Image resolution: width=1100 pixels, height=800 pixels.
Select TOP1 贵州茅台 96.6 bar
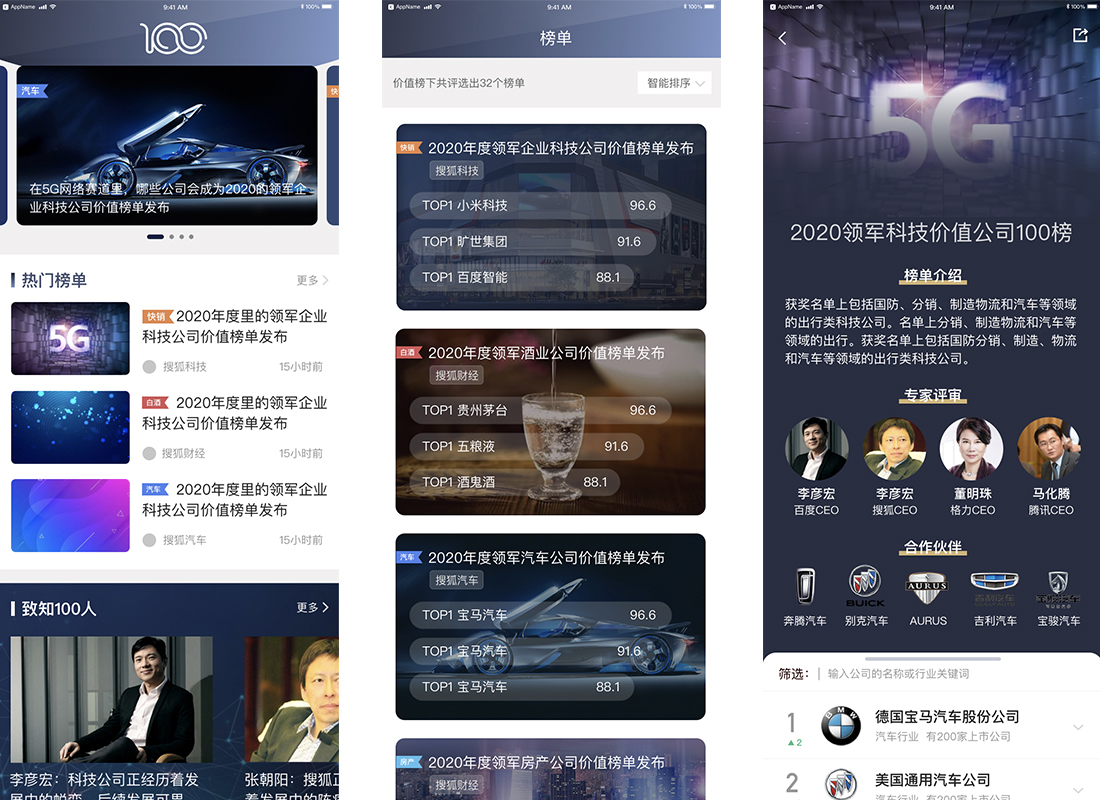coord(540,410)
